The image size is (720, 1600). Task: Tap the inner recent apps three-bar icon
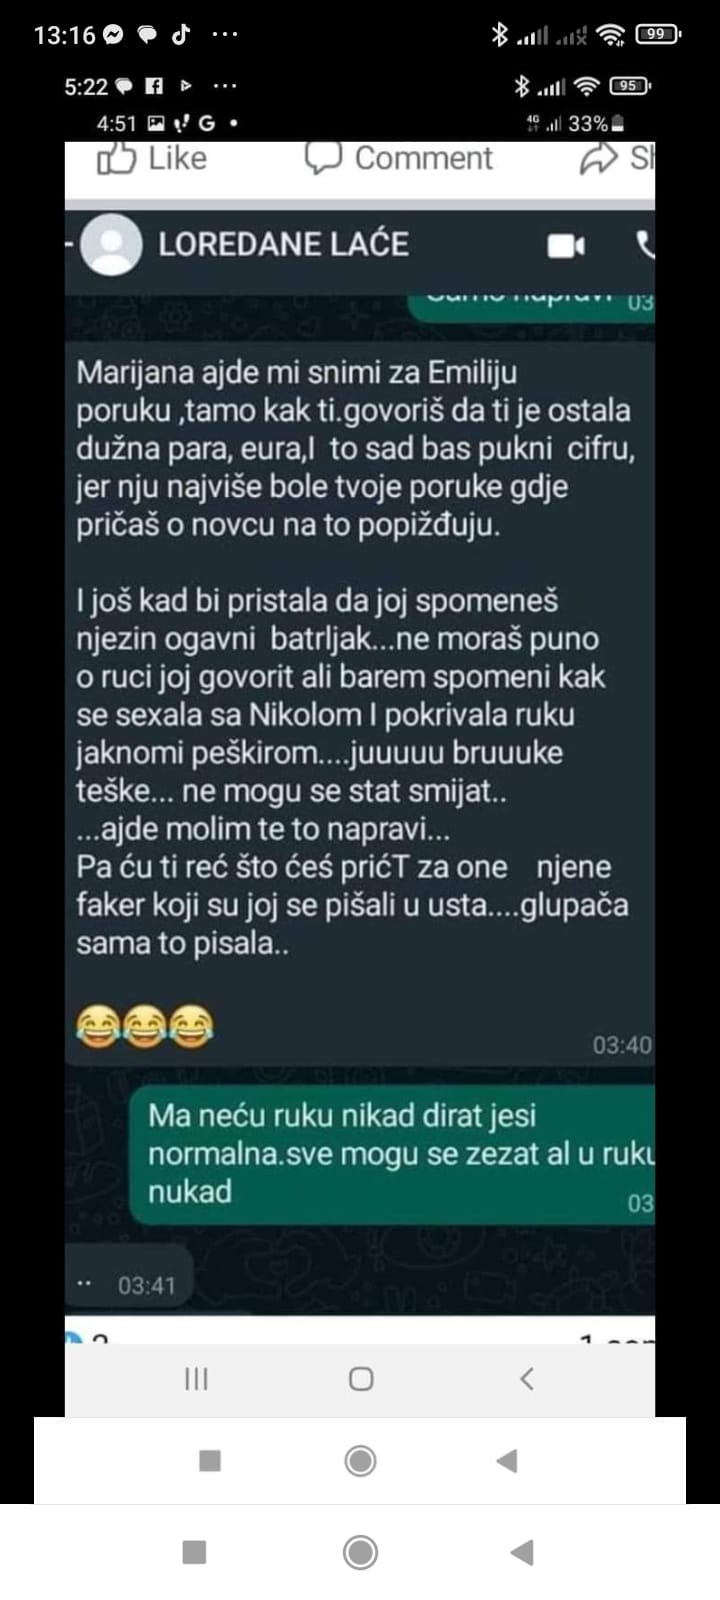tap(196, 1379)
